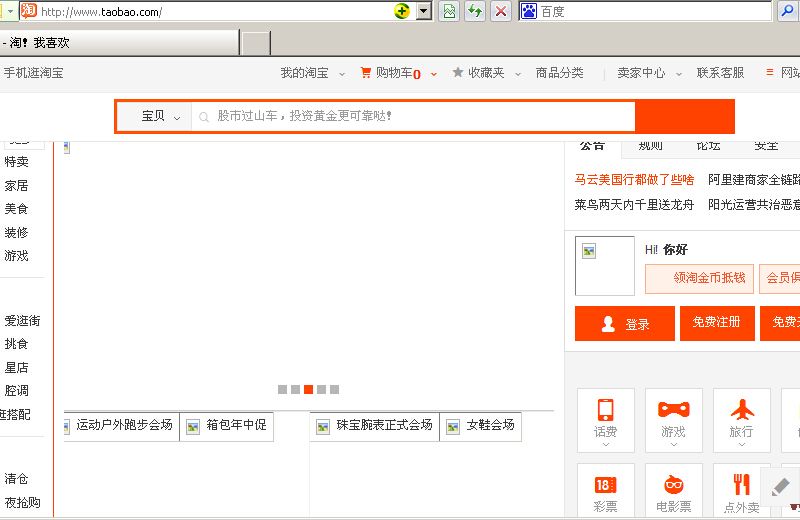800x520 pixels.
Task: Click the shopping cart icon
Action: pyautogui.click(x=365, y=73)
